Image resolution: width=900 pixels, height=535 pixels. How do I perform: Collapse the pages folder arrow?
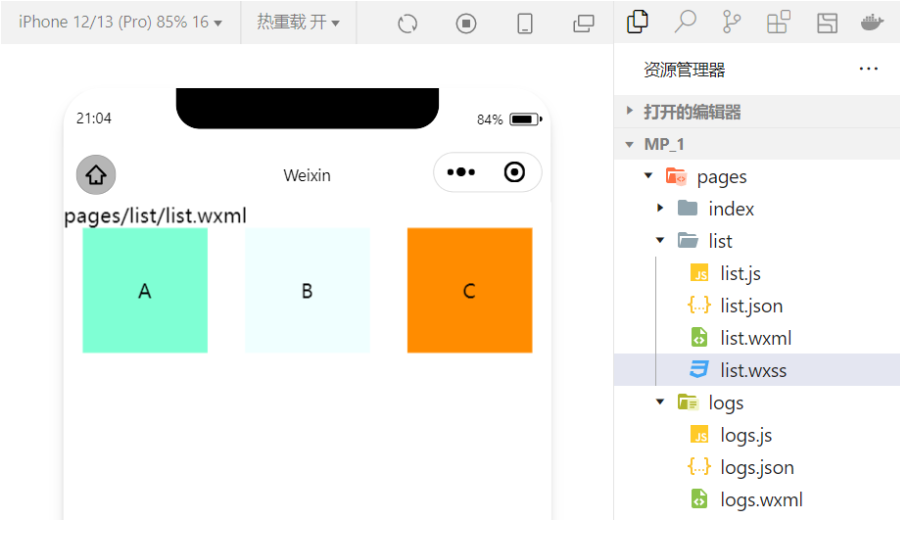(649, 176)
